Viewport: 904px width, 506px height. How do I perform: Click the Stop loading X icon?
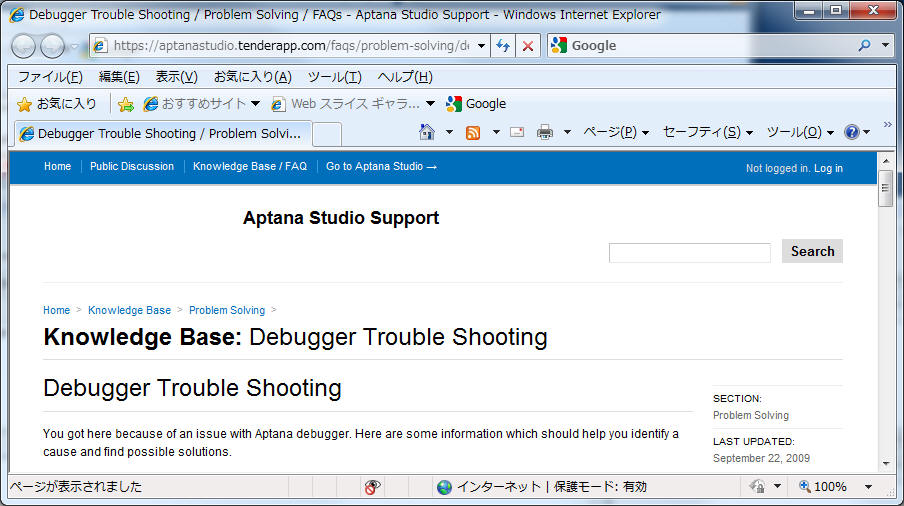click(x=528, y=46)
